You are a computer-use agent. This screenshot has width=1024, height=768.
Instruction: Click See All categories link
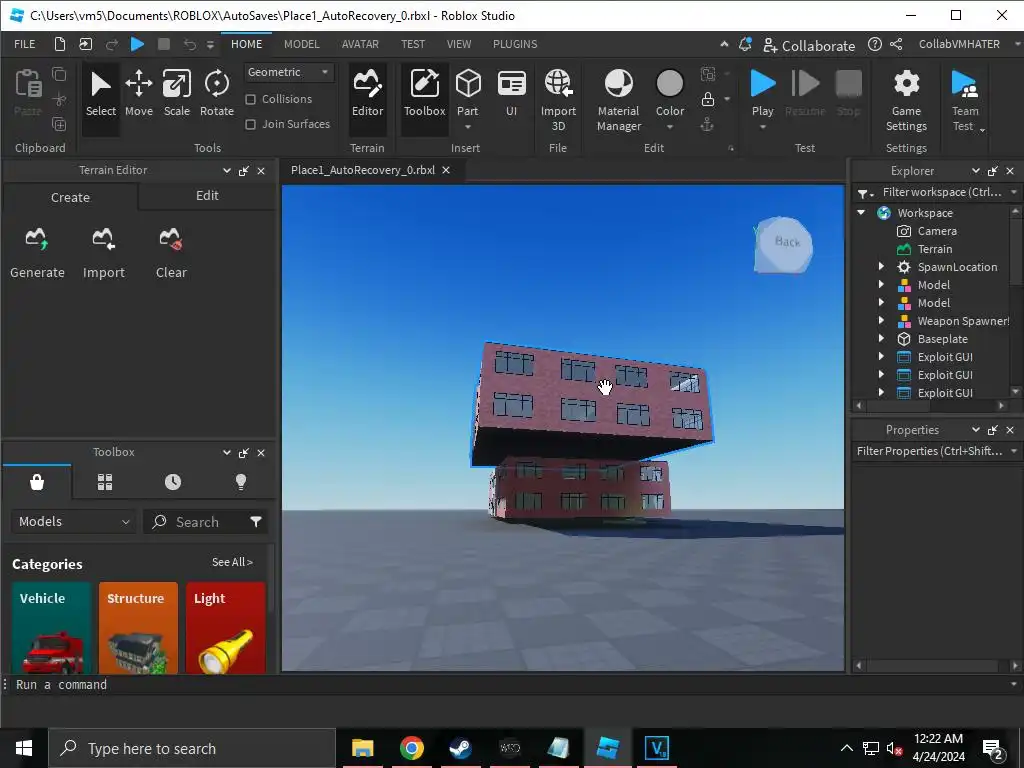coord(232,562)
